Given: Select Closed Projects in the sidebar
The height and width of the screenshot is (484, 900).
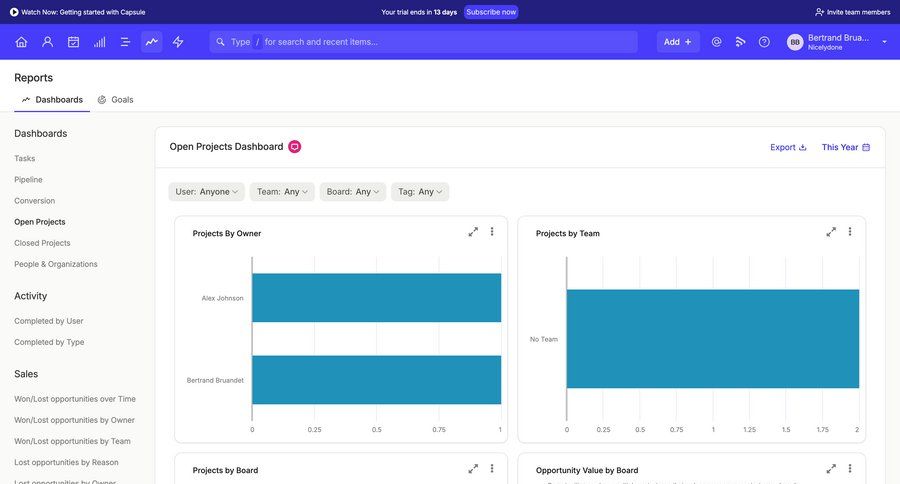Looking at the screenshot, I should pos(42,243).
